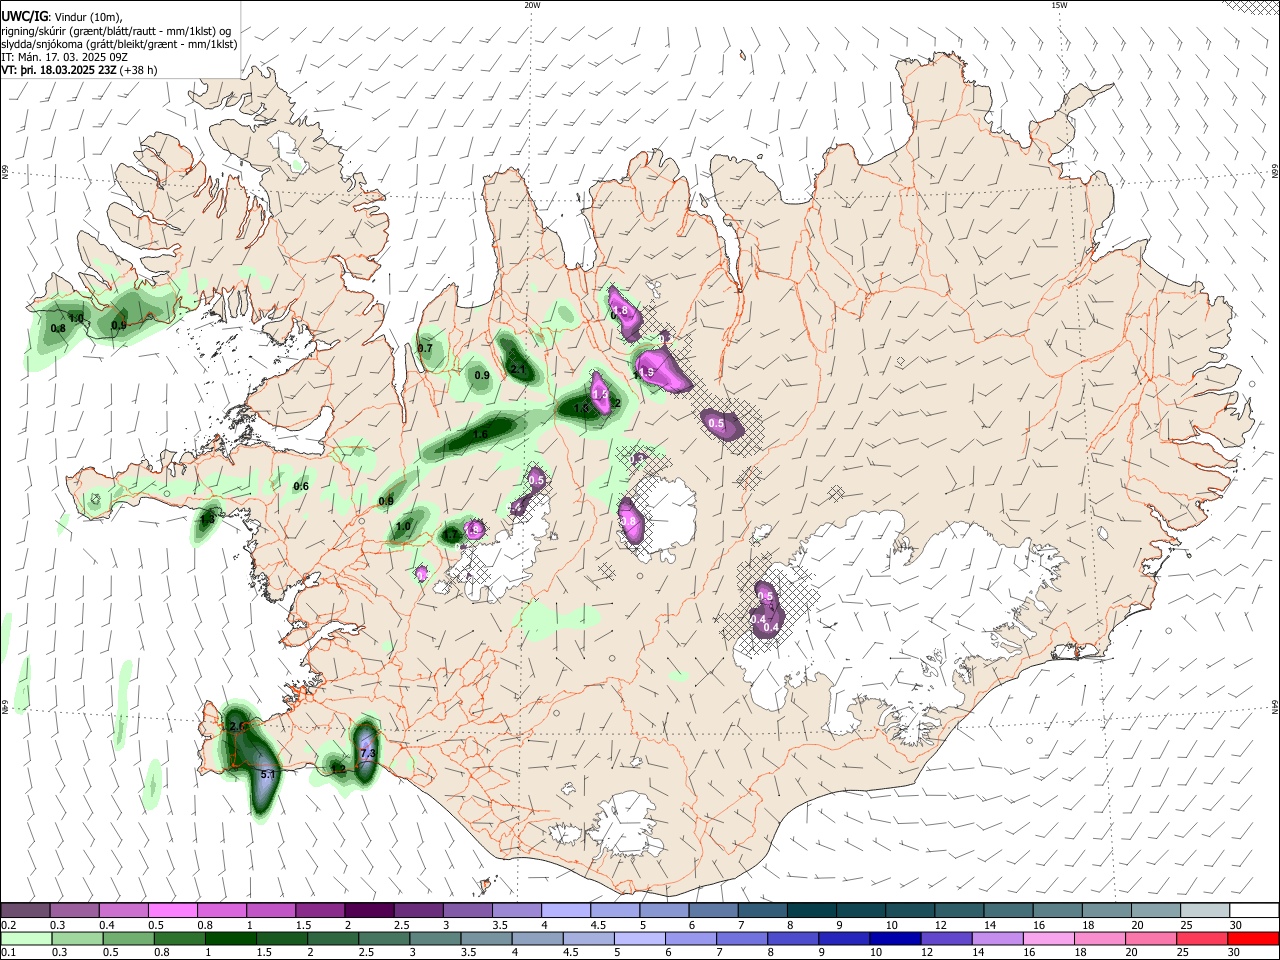
Task: Click the 5.1 rainfall value on the map
Action: point(267,774)
